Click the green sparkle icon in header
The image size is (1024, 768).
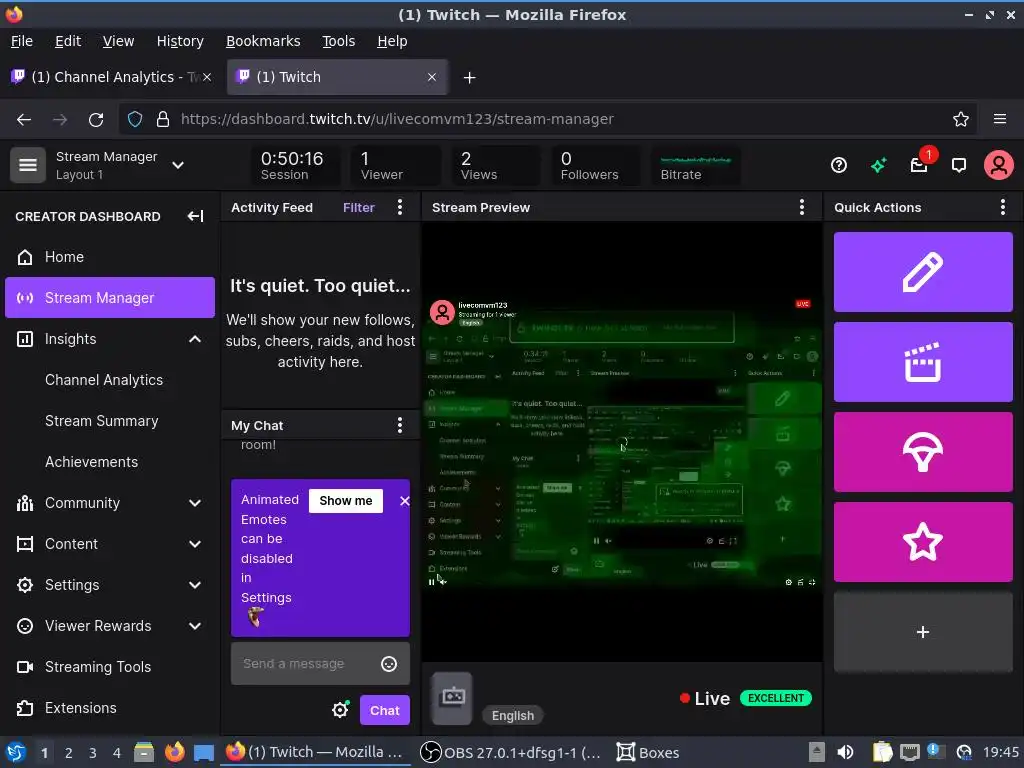tap(878, 165)
